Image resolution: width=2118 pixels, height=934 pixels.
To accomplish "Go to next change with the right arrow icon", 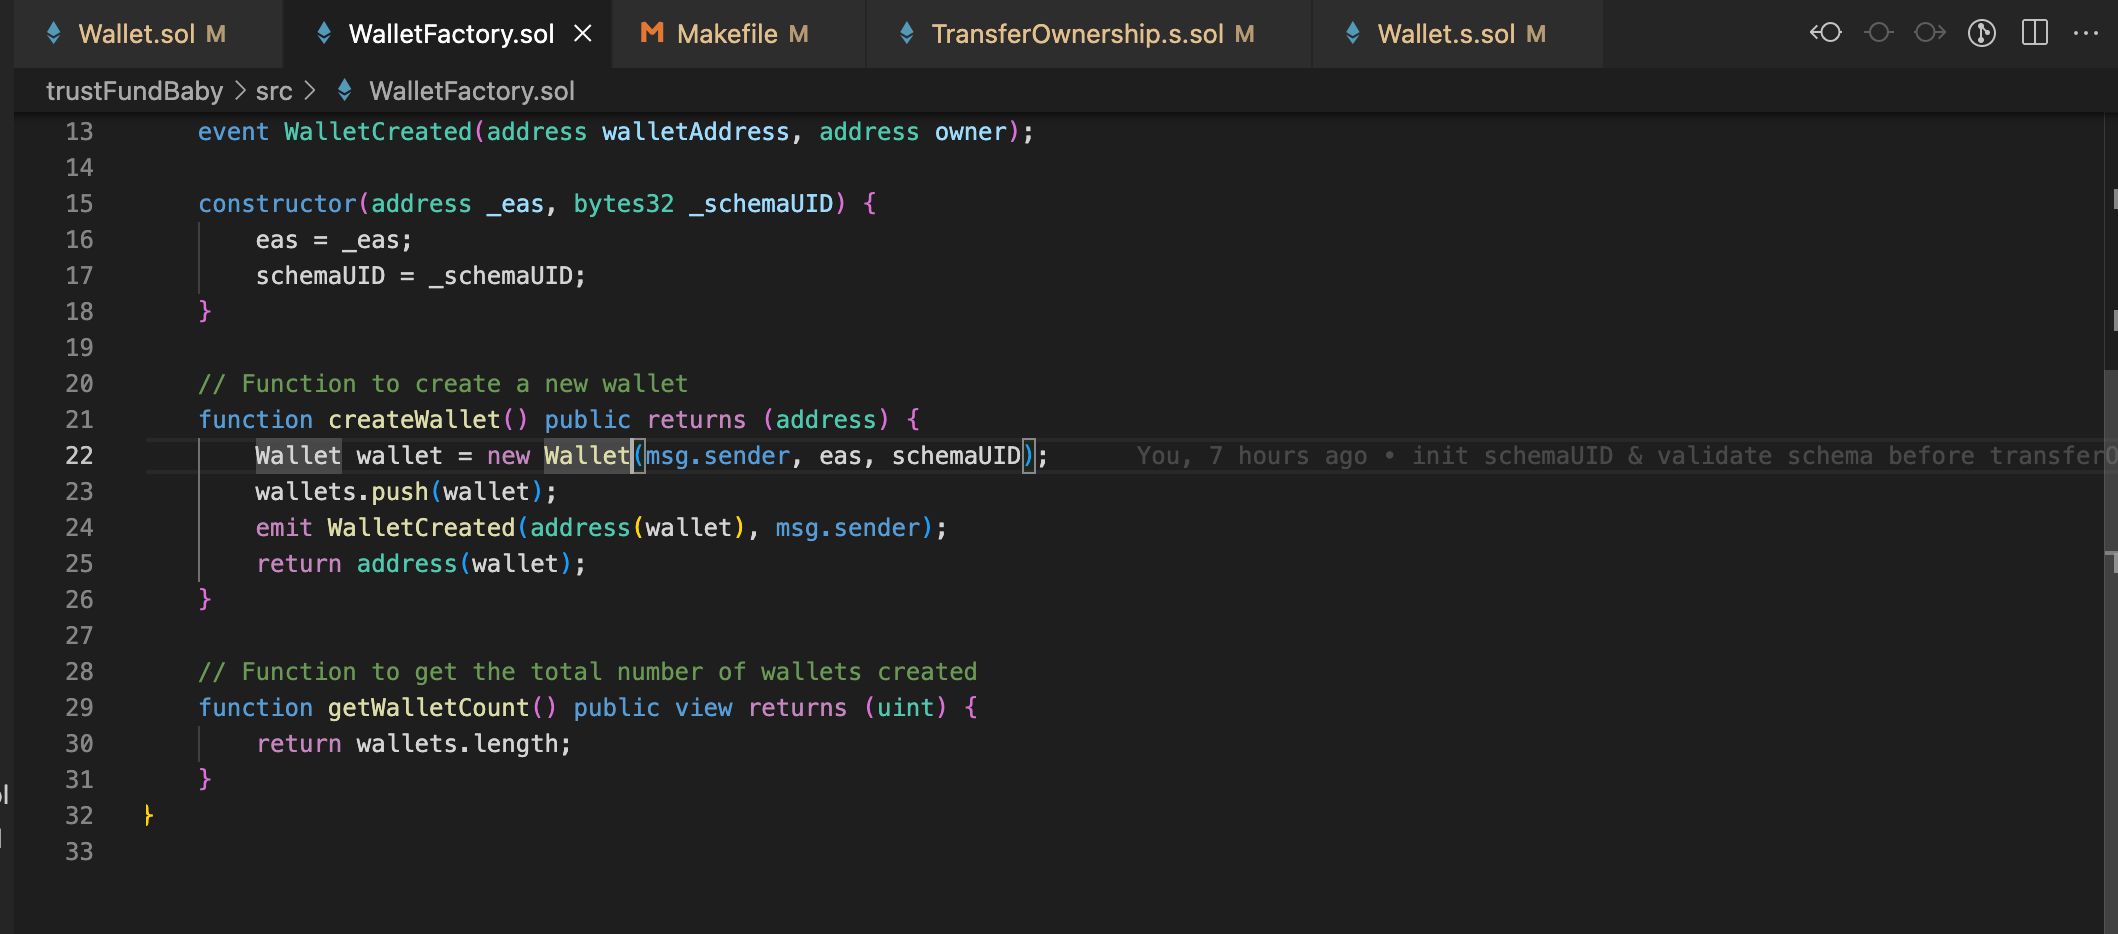I will [x=1930, y=33].
